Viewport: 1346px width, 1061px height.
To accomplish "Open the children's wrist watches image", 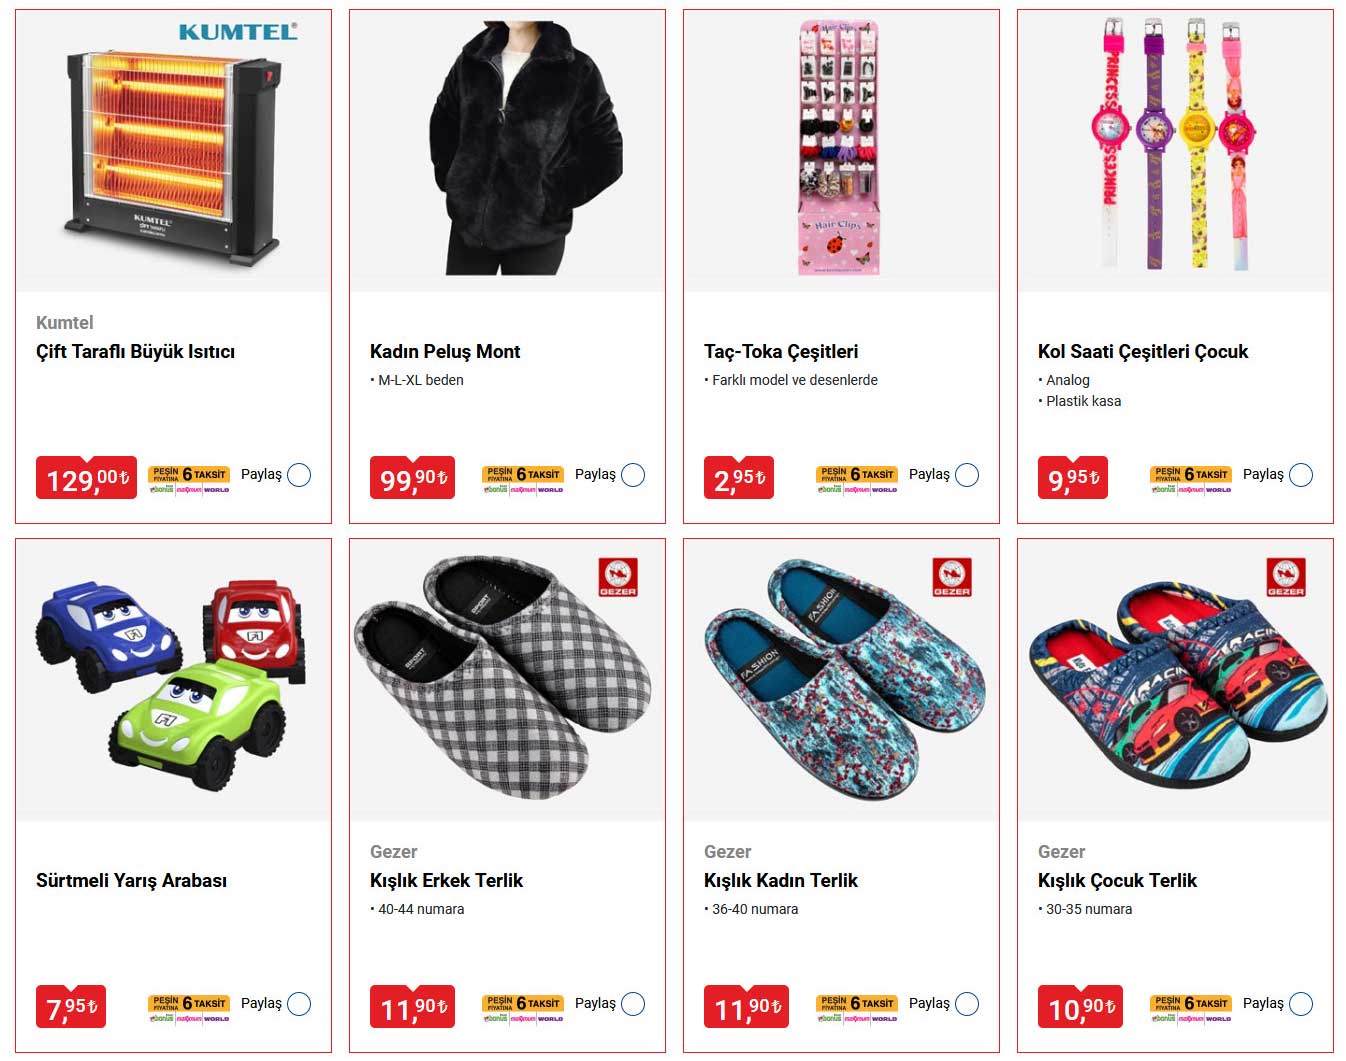I will (1175, 150).
